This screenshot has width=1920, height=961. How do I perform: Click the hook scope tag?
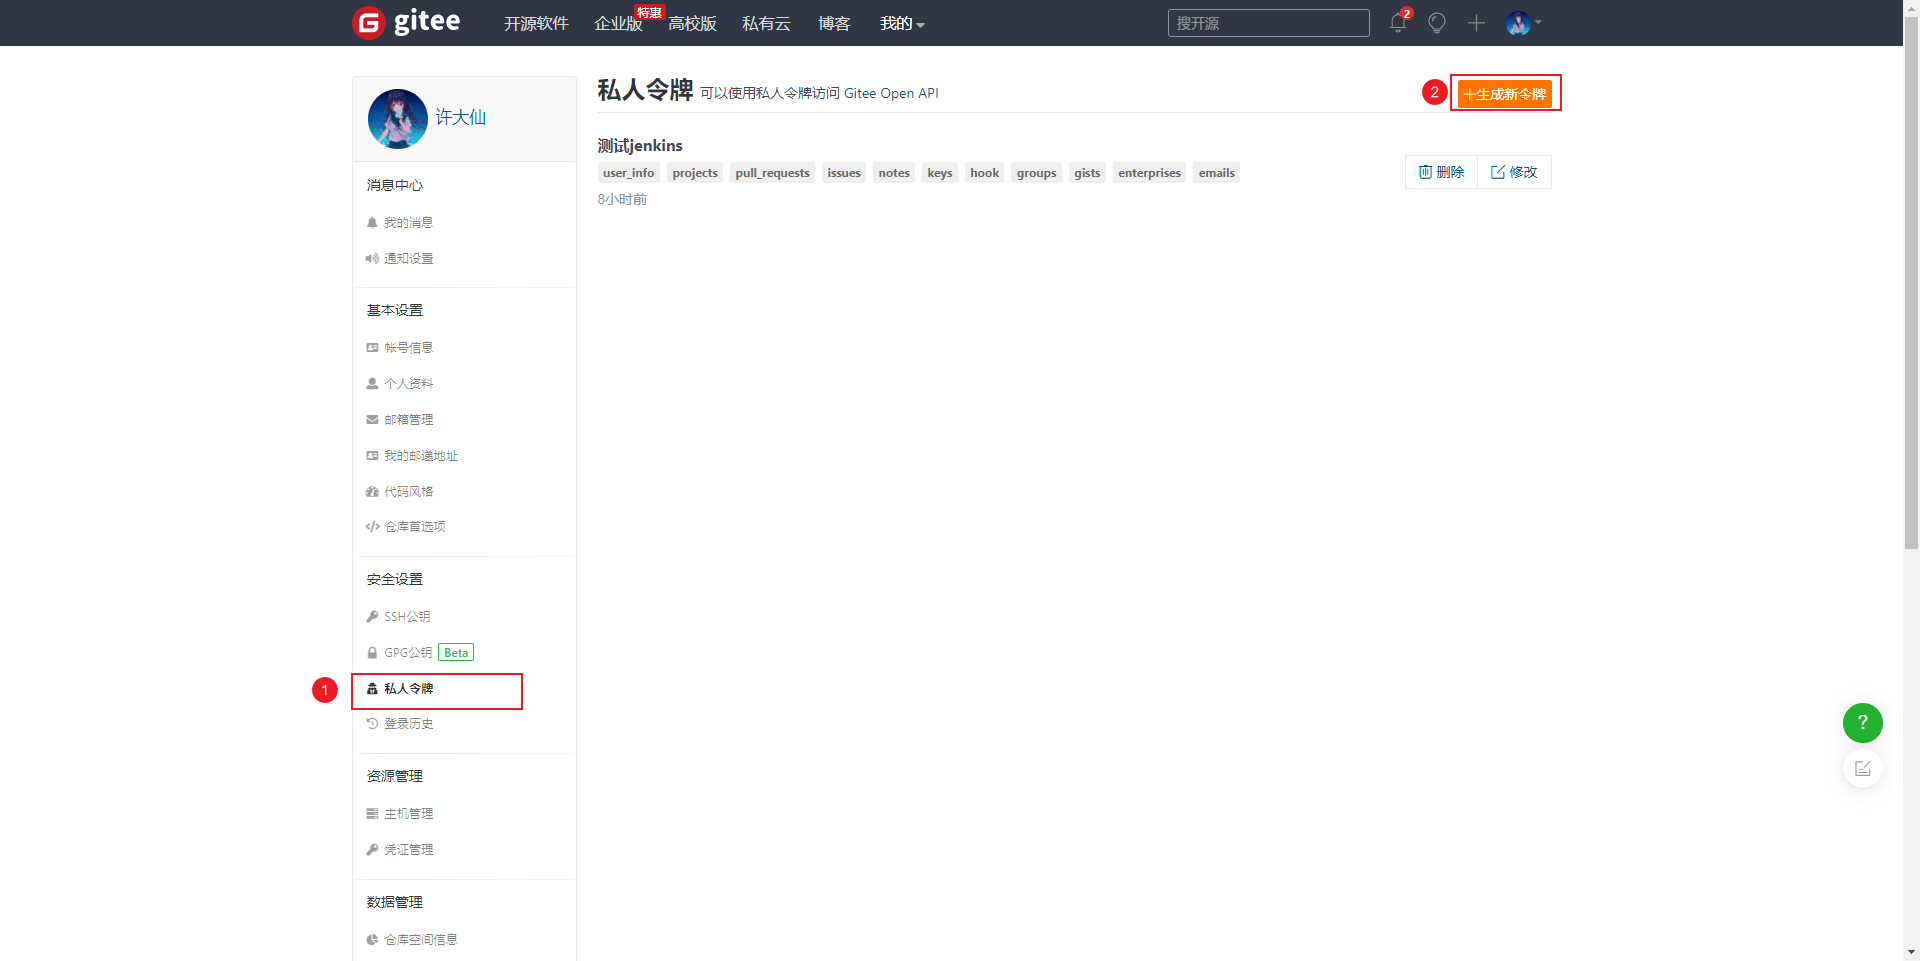[985, 173]
